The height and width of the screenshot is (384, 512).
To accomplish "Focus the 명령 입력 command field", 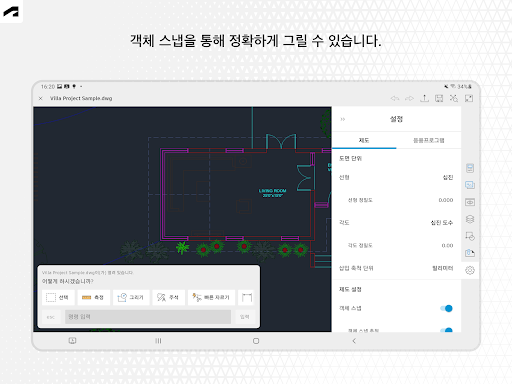I will coord(148,317).
